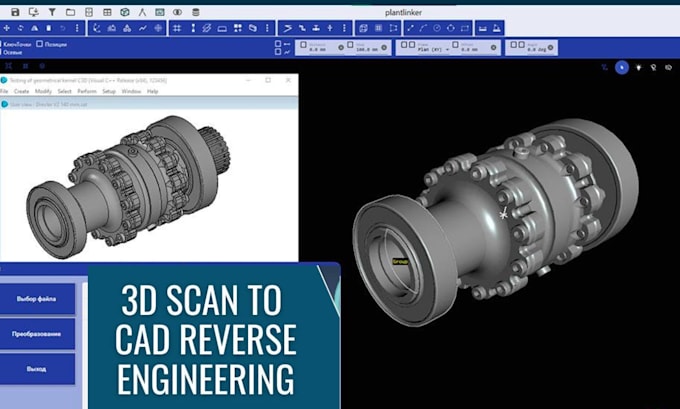Toggle the checkbox beside the straight line symbol

pyautogui.click(x=278, y=44)
